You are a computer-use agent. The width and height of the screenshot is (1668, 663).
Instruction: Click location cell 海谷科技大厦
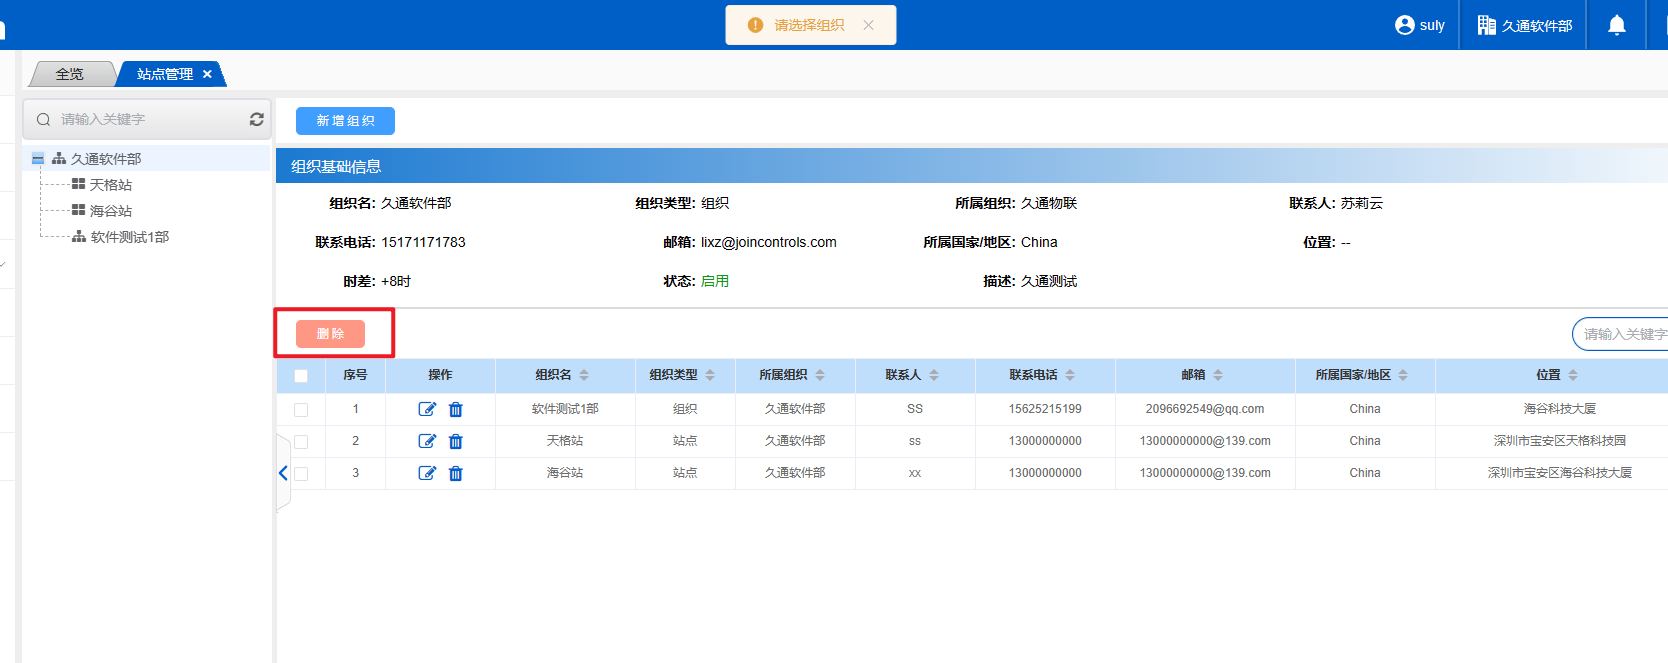click(1559, 409)
